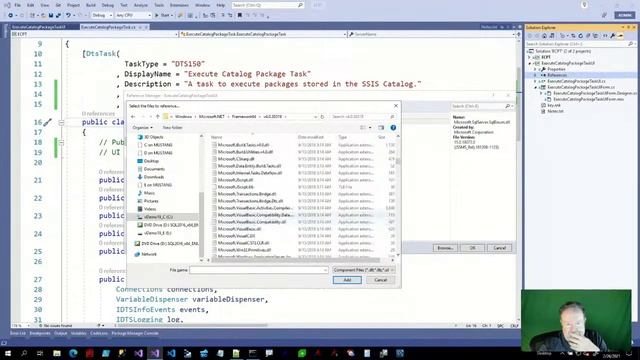Select Microsoft.VisualBasic.dll in the file list
Screen dimensions: 640x360
tap(239, 229)
